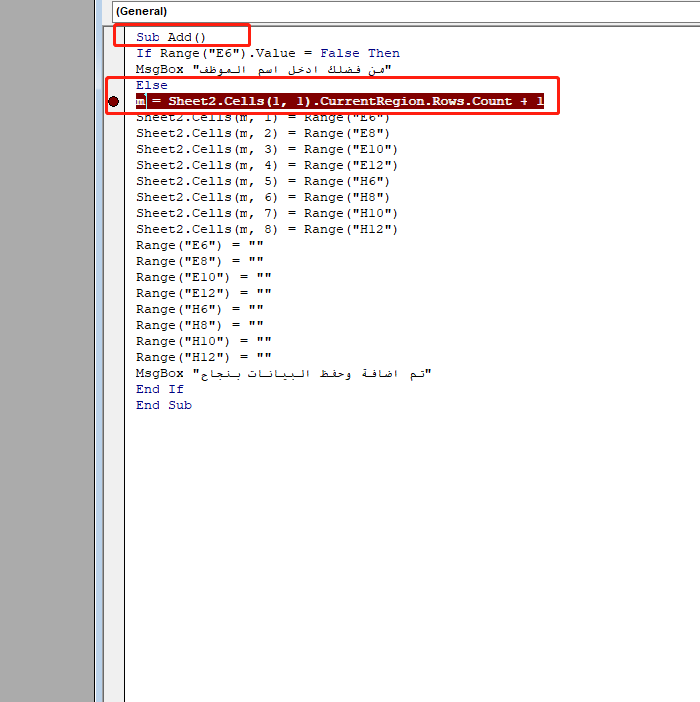Click the line 'Sheet2.Cells(m, 5) = Range("H6")'

(263, 181)
